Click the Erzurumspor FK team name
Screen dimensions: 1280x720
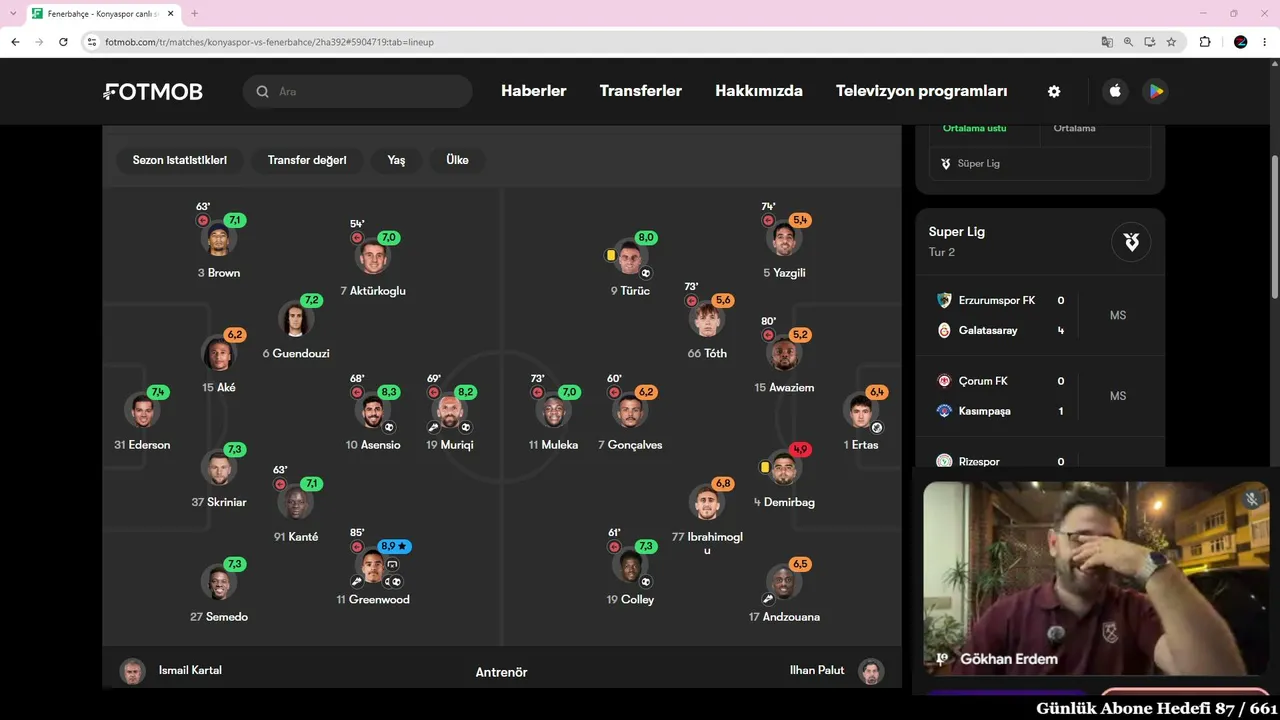tap(997, 300)
